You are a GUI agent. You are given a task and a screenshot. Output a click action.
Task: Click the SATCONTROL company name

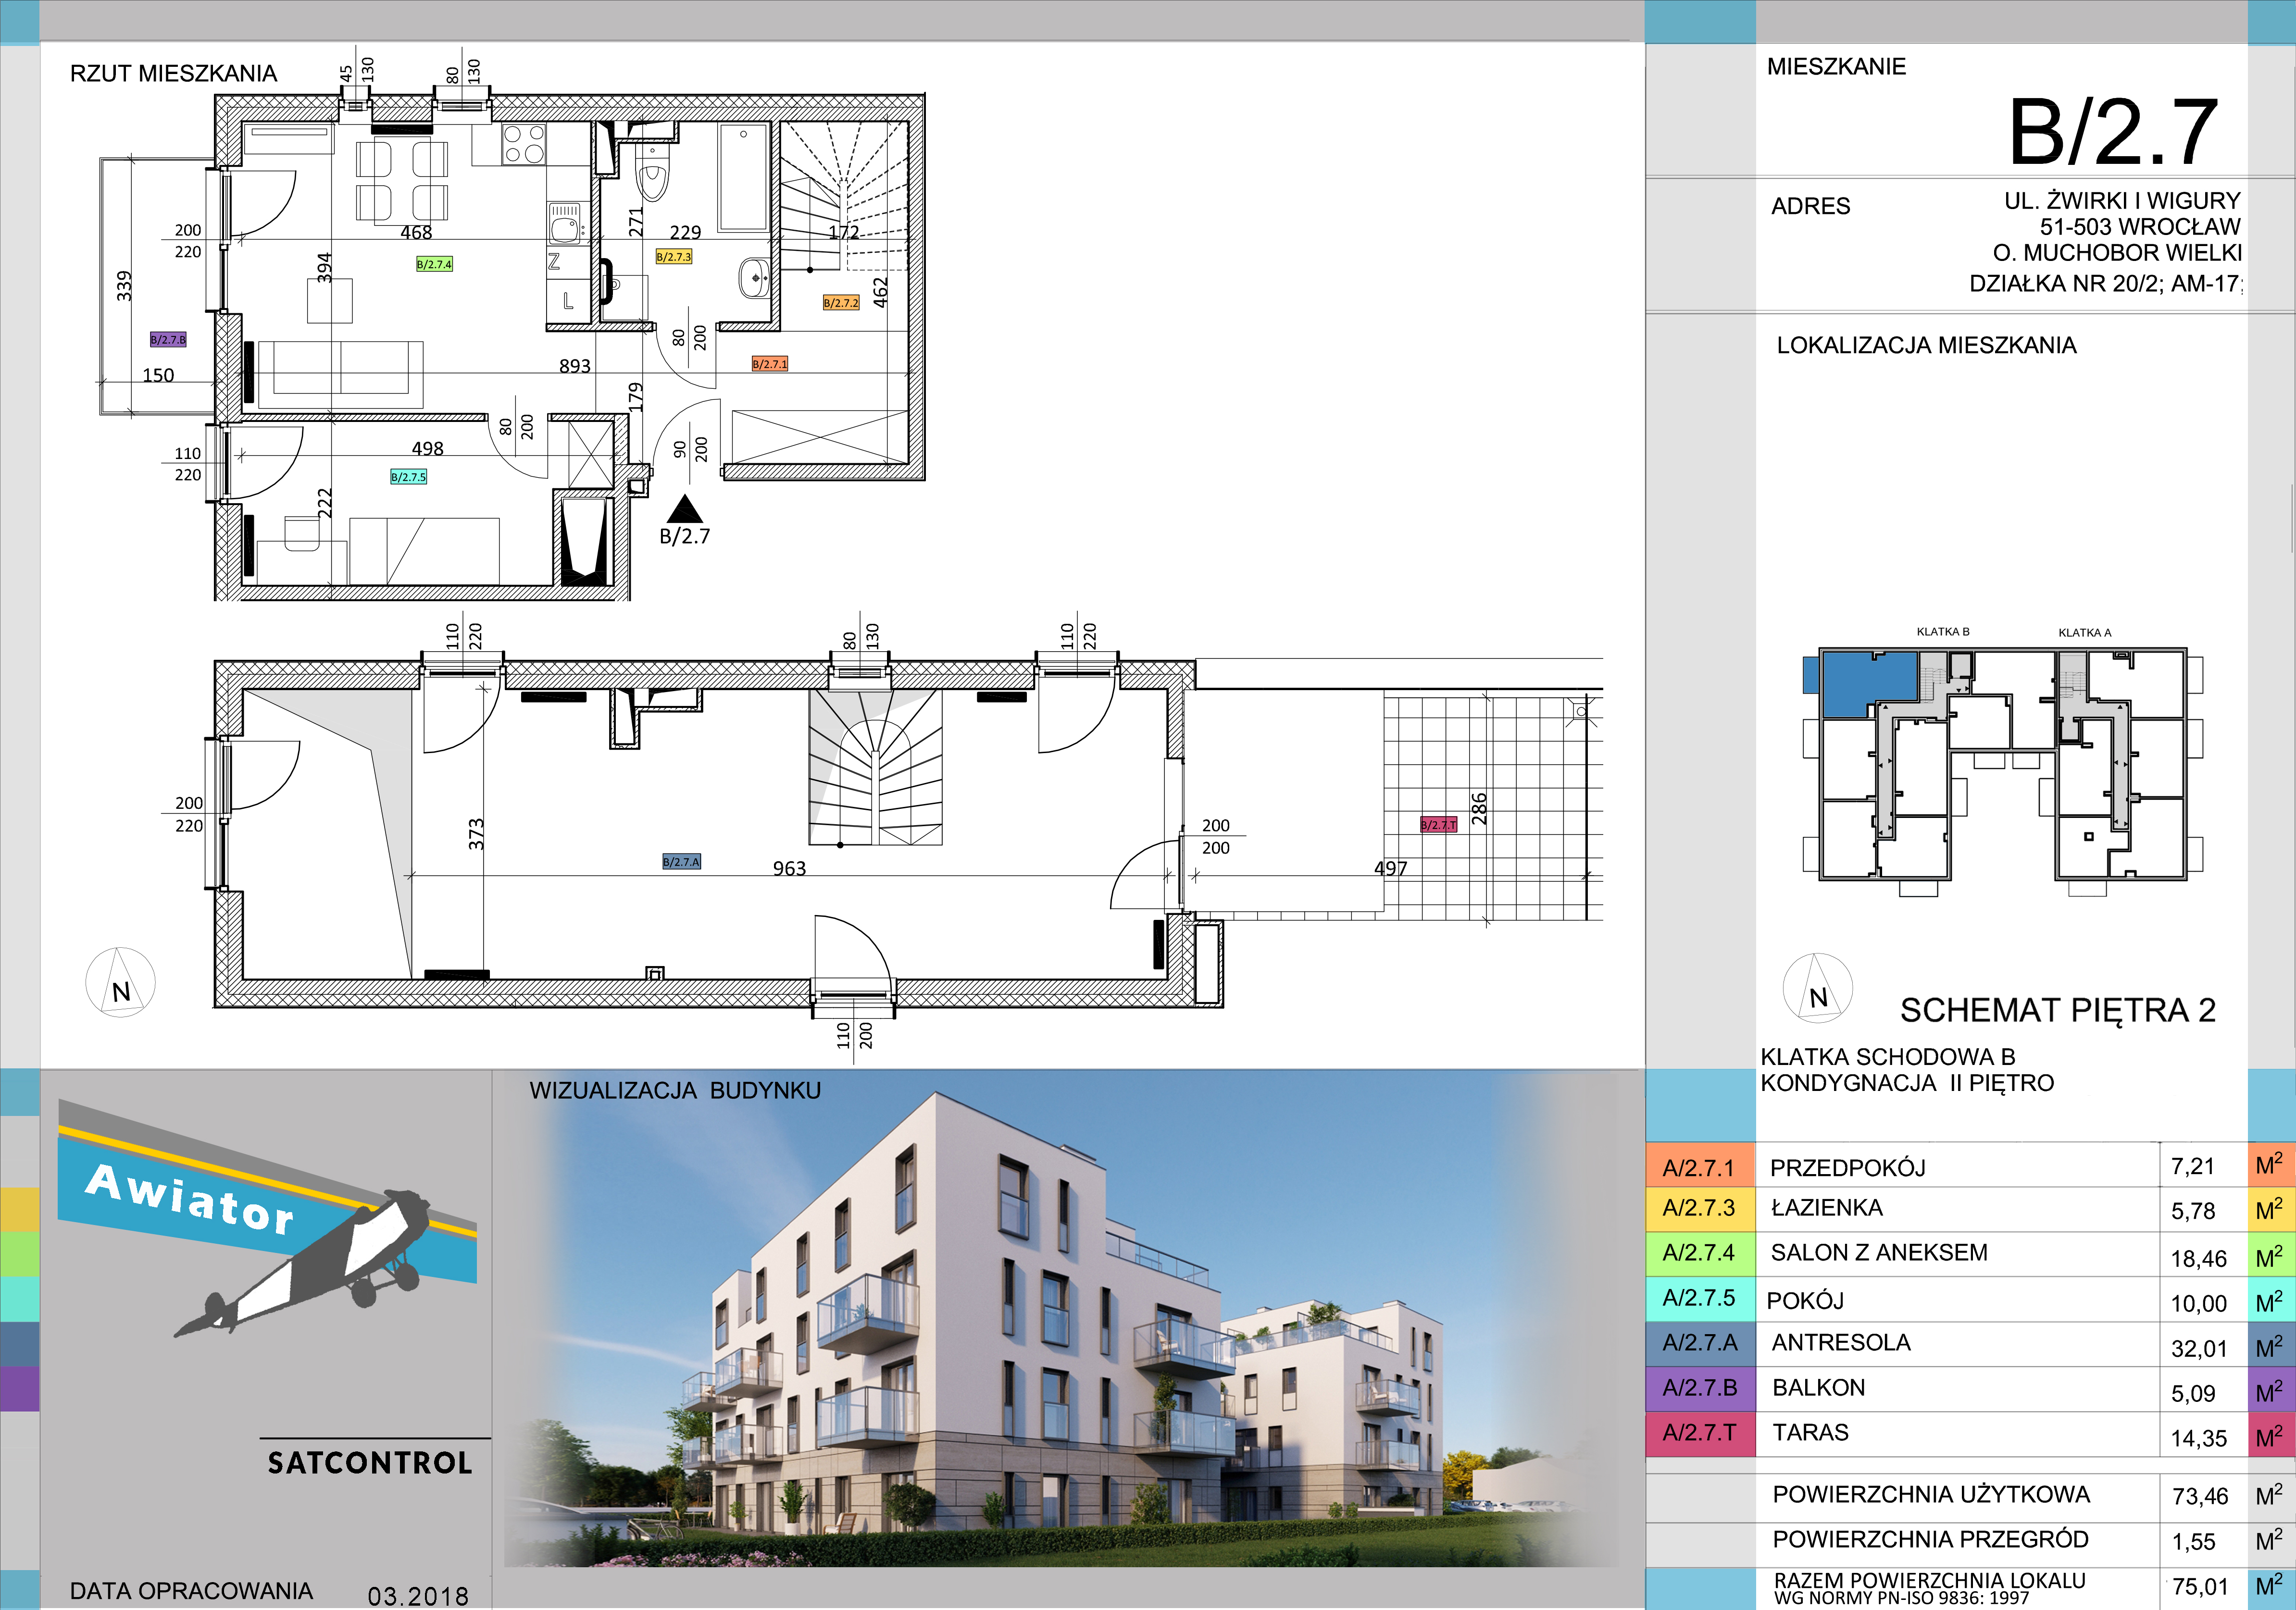pyautogui.click(x=370, y=1464)
